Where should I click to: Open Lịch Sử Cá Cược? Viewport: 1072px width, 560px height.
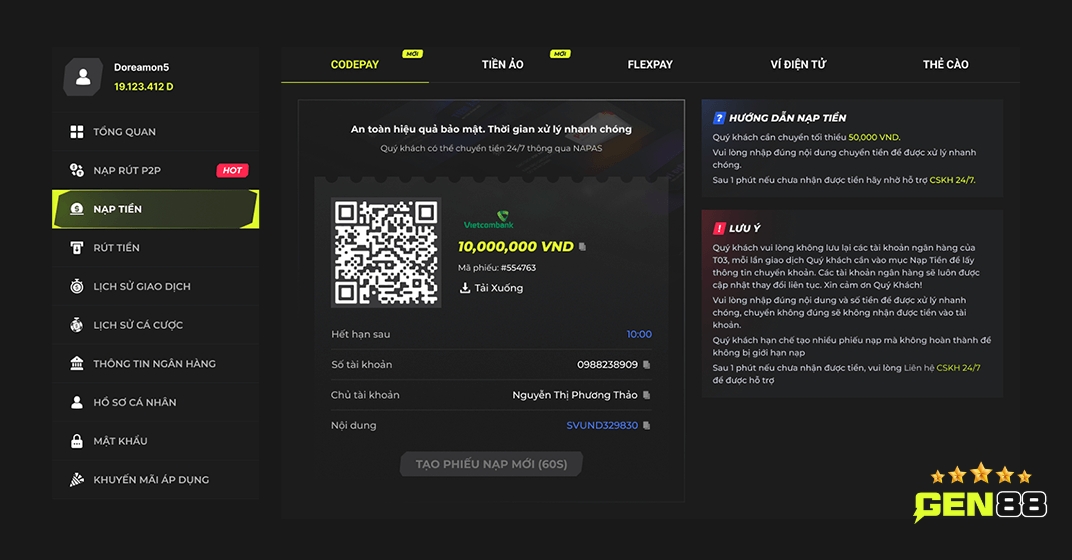[x=156, y=325]
